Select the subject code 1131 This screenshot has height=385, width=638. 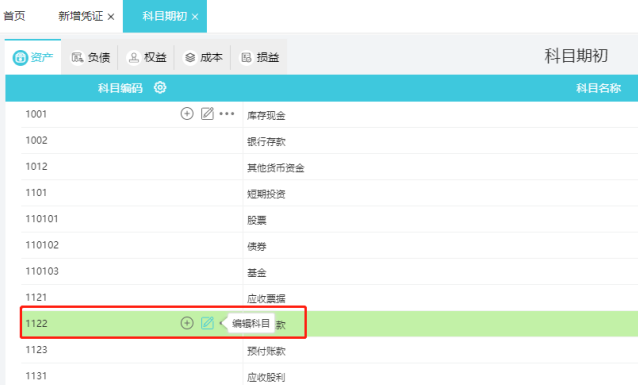point(36,376)
